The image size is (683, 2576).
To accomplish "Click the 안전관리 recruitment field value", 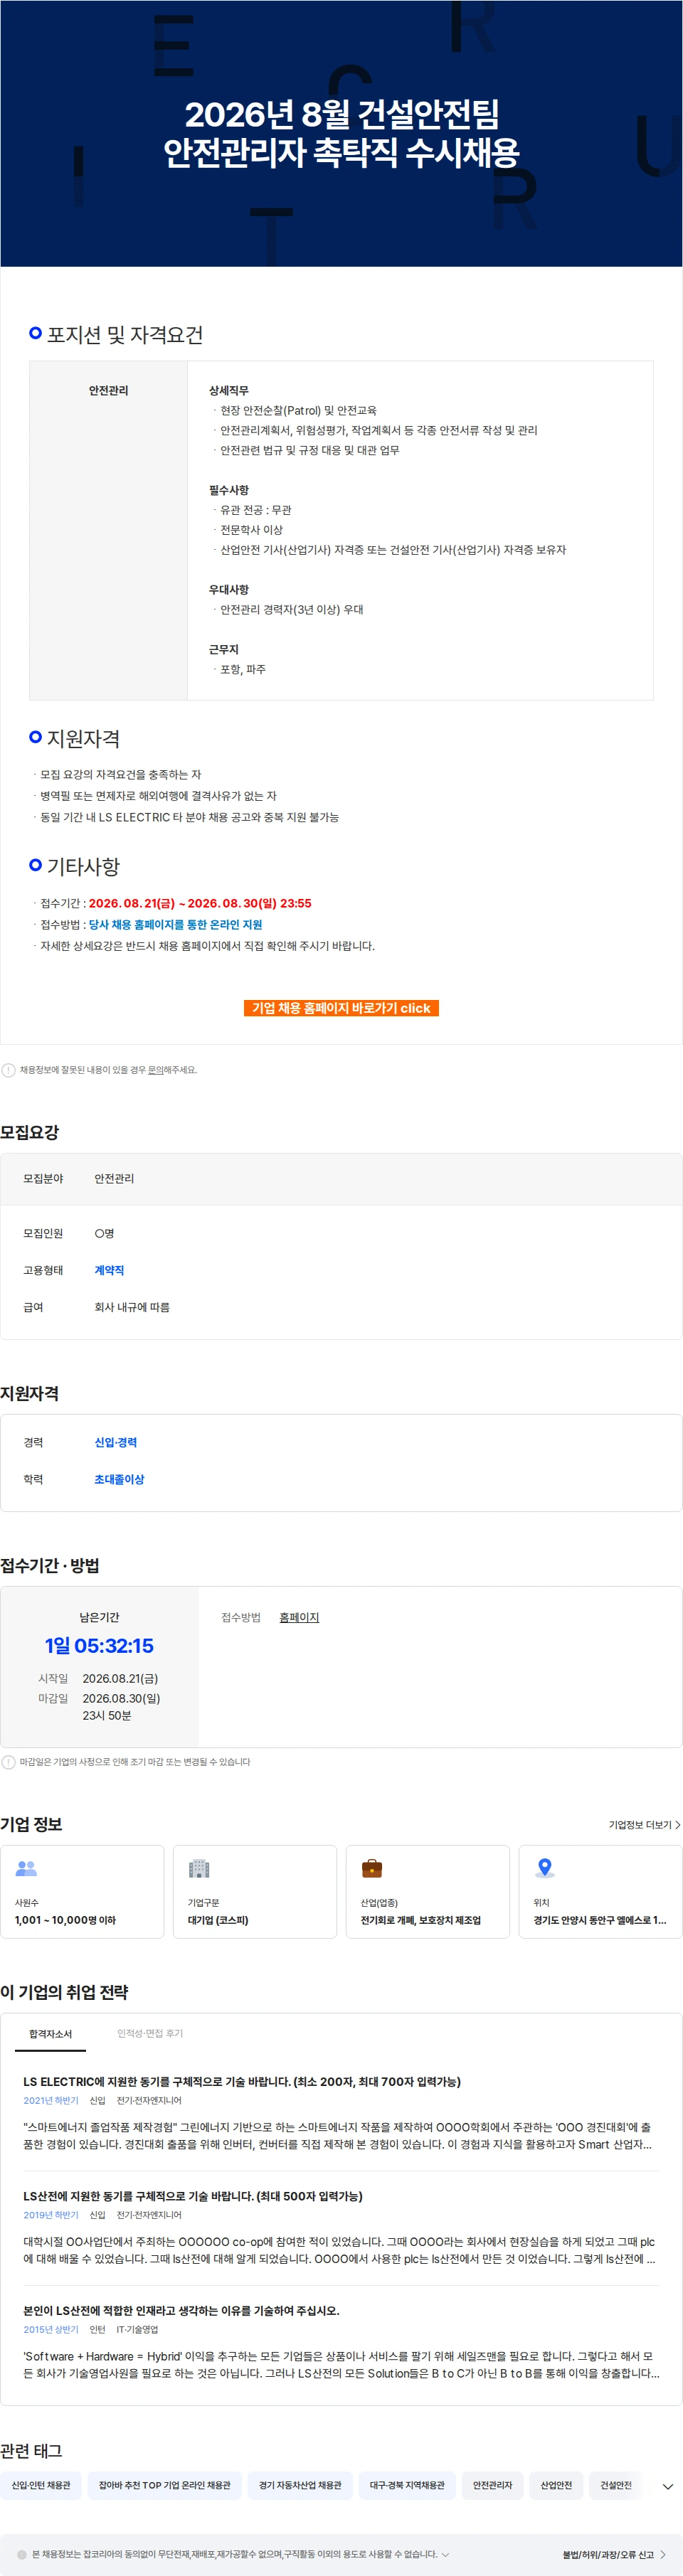I will pyautogui.click(x=114, y=1179).
